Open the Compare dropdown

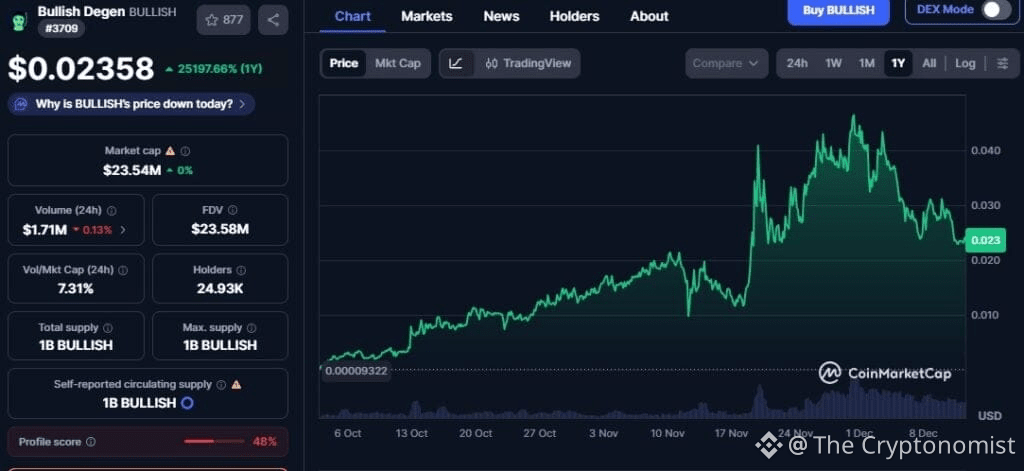point(726,63)
